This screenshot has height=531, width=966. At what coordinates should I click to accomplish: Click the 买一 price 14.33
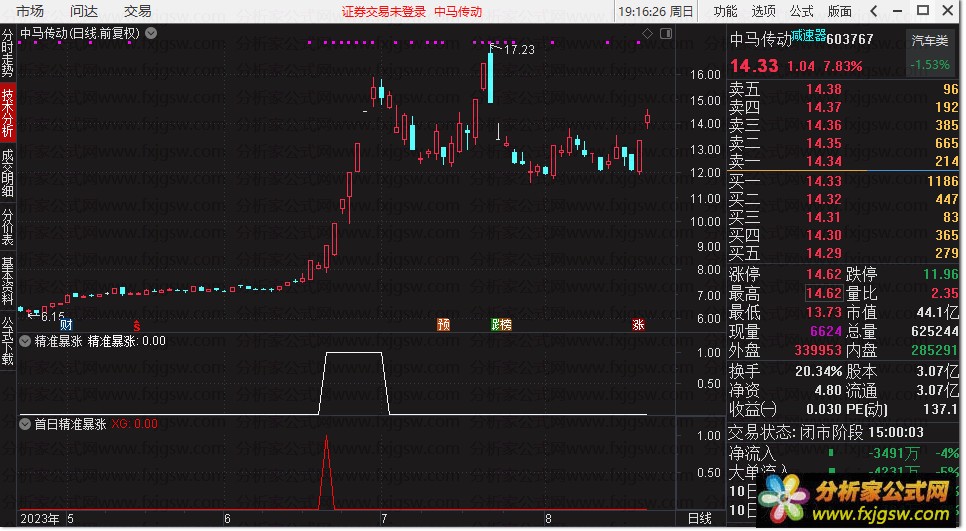point(824,181)
